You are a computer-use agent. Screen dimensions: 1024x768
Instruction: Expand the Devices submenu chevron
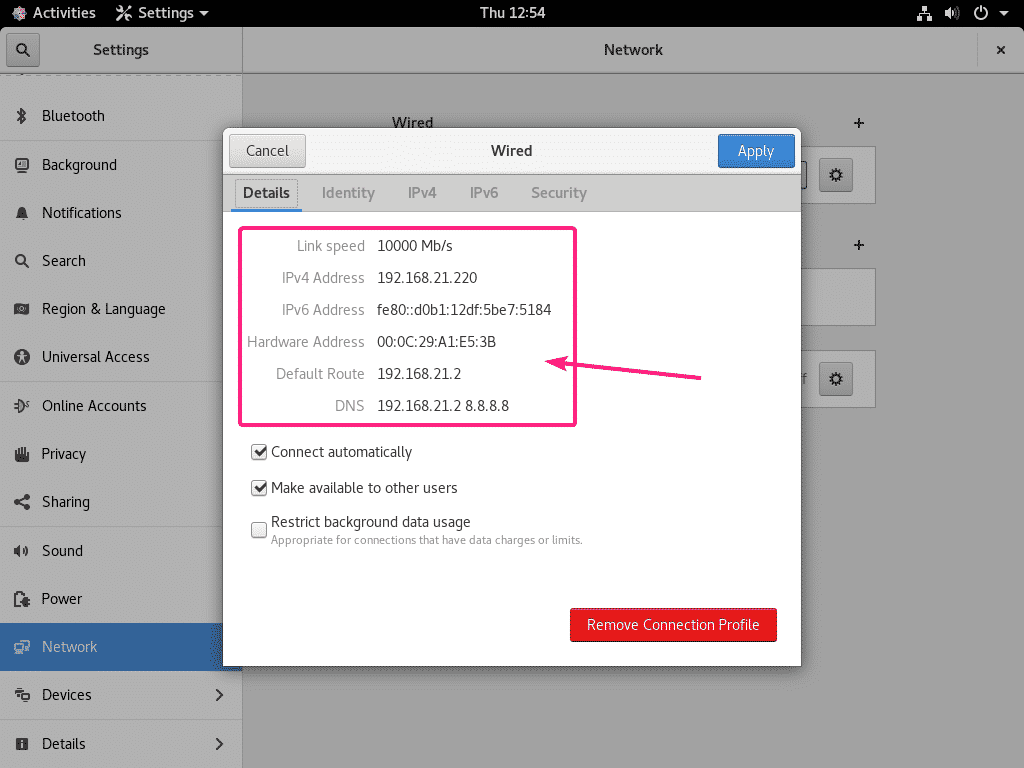coord(219,695)
